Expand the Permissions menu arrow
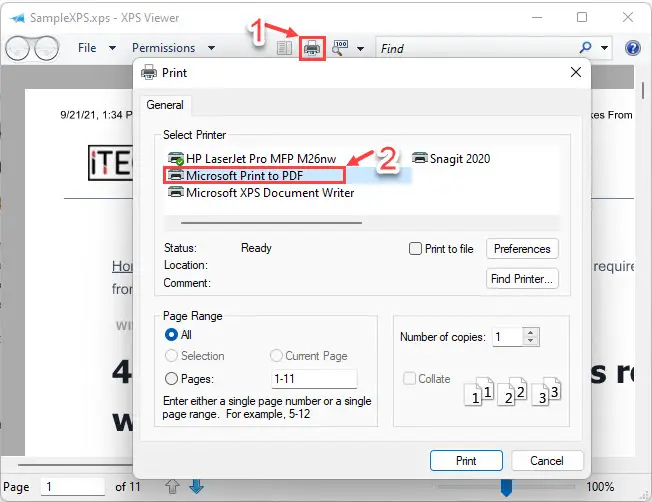This screenshot has width=652, height=502. (x=211, y=48)
